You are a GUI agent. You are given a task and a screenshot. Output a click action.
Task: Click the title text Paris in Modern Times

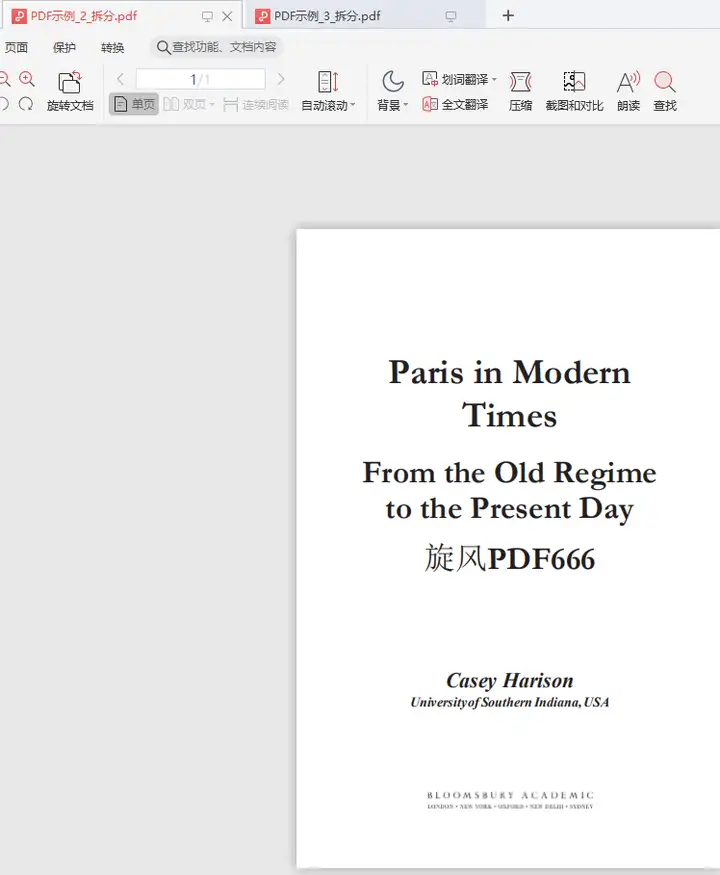coord(509,394)
